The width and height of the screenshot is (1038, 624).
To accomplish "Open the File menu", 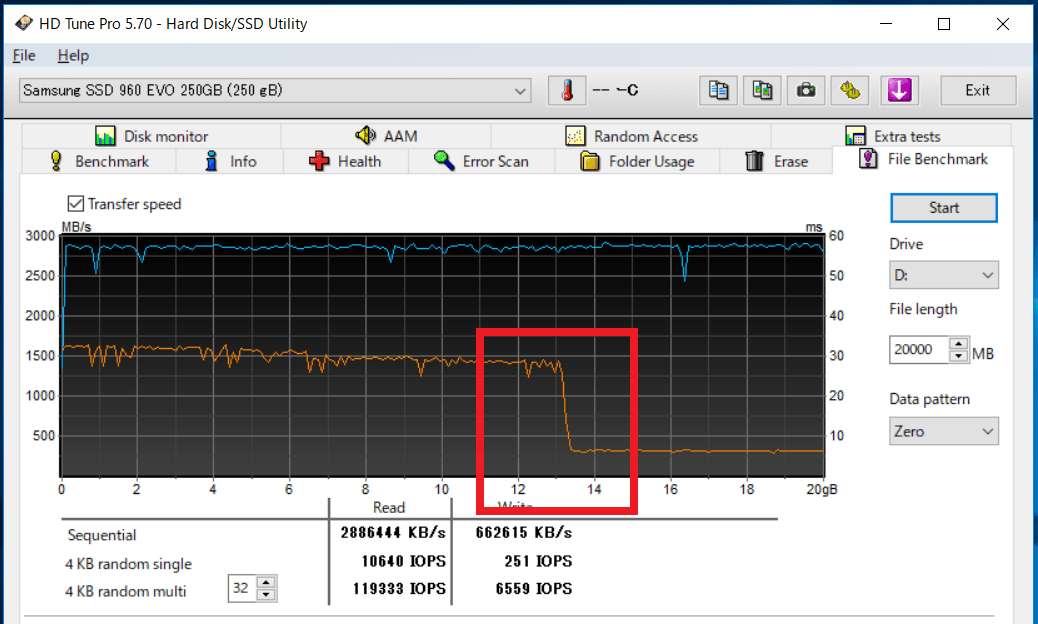I will (x=24, y=56).
